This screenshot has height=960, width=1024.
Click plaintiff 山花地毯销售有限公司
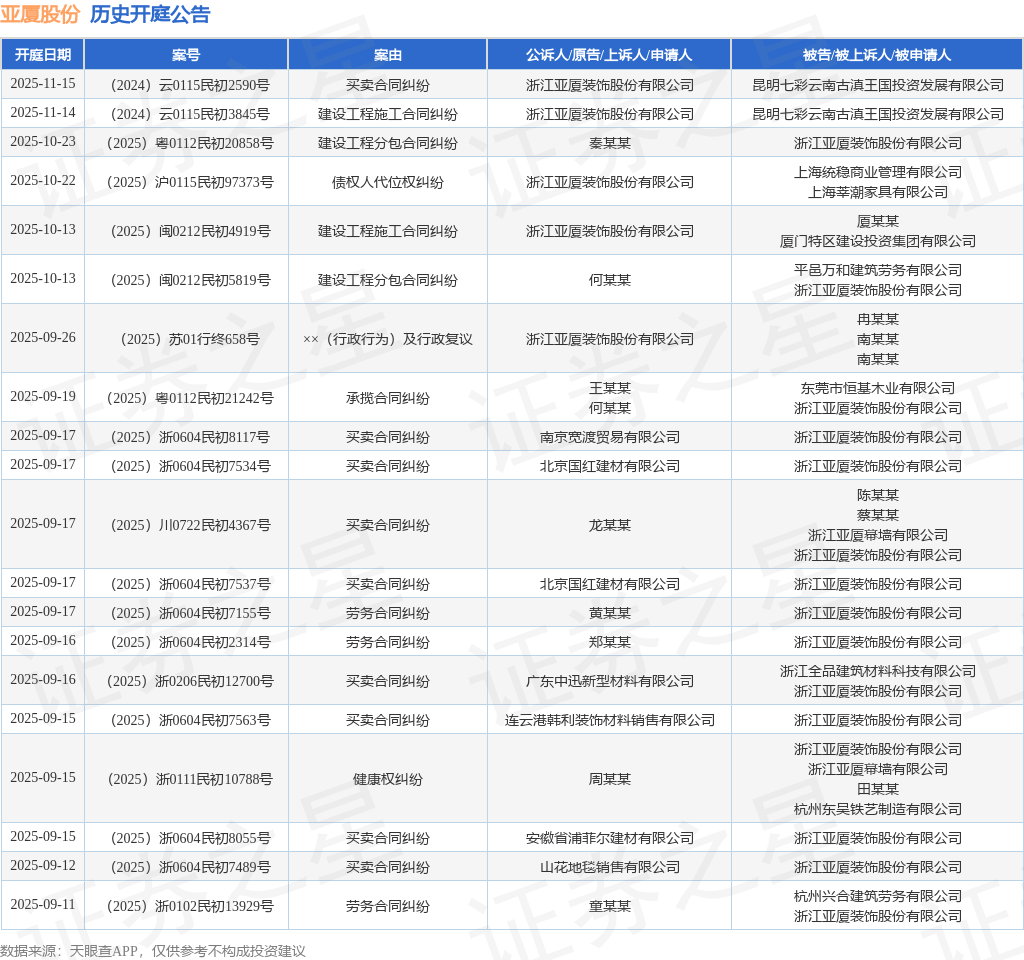pos(609,867)
